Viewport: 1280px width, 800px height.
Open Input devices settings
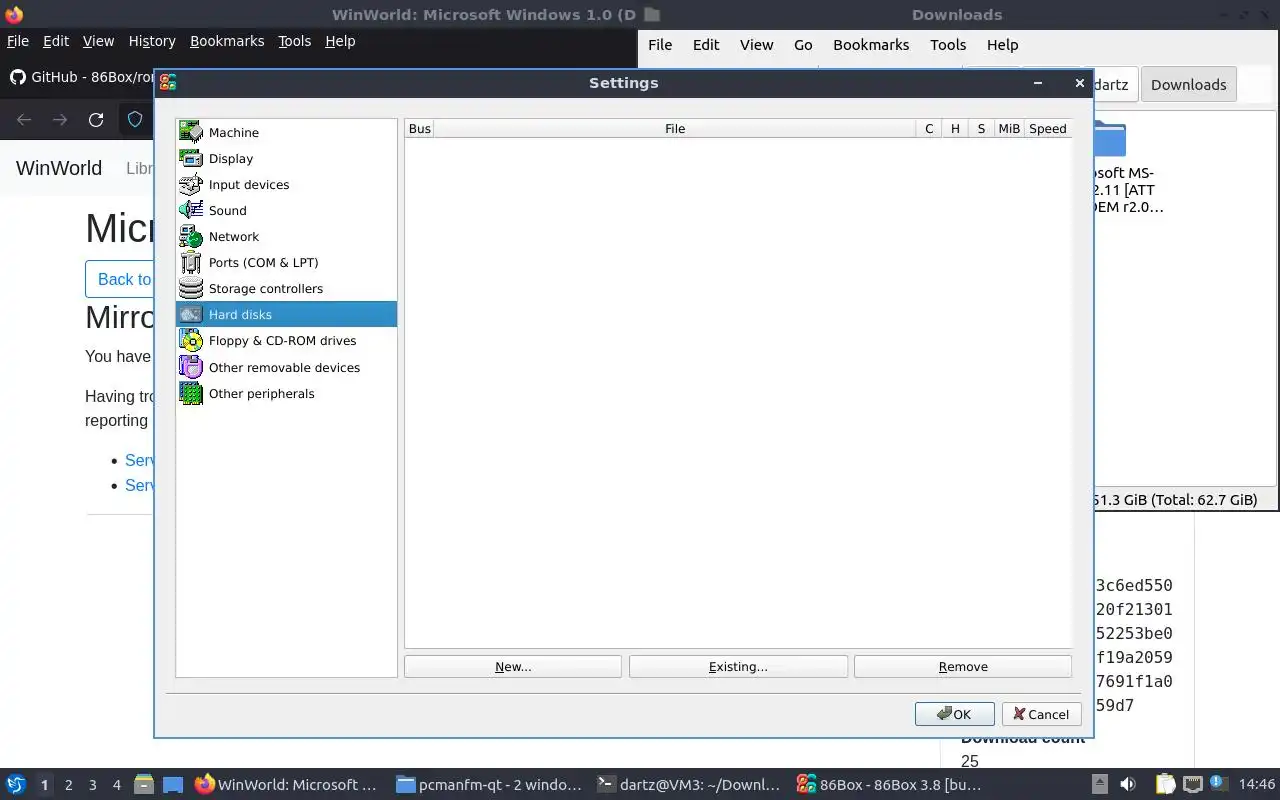pyautogui.click(x=286, y=184)
